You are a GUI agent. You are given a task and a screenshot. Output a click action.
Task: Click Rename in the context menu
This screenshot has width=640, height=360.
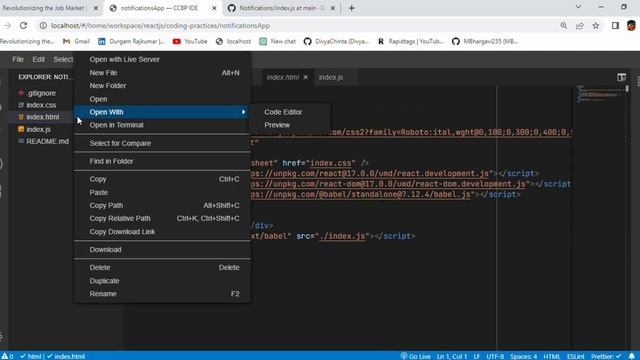162,294
